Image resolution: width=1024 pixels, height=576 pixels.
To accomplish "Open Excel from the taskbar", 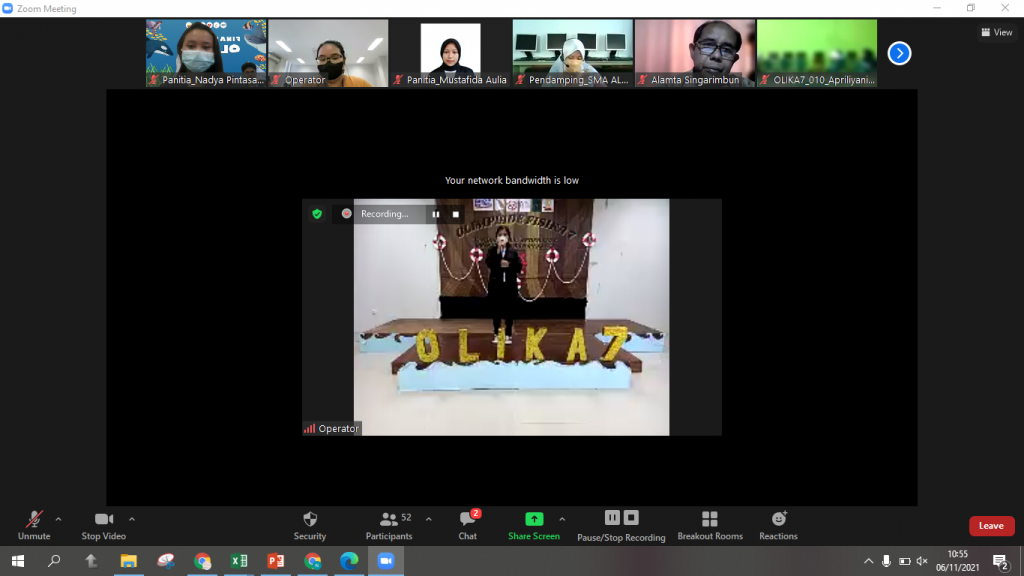I will click(x=239, y=561).
